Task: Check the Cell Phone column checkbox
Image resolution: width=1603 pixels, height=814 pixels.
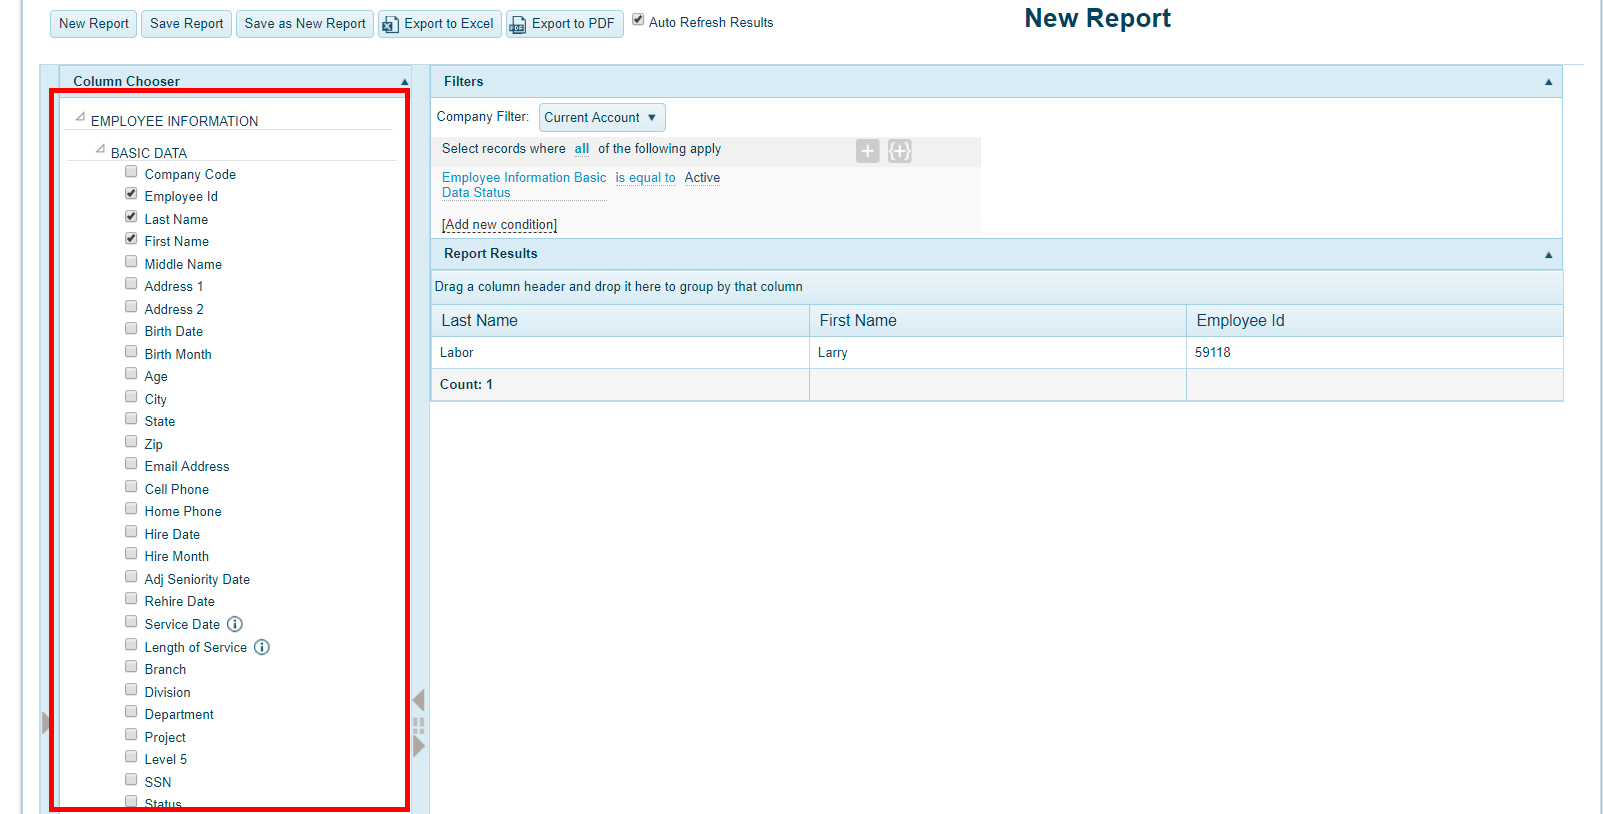Action: 131,487
